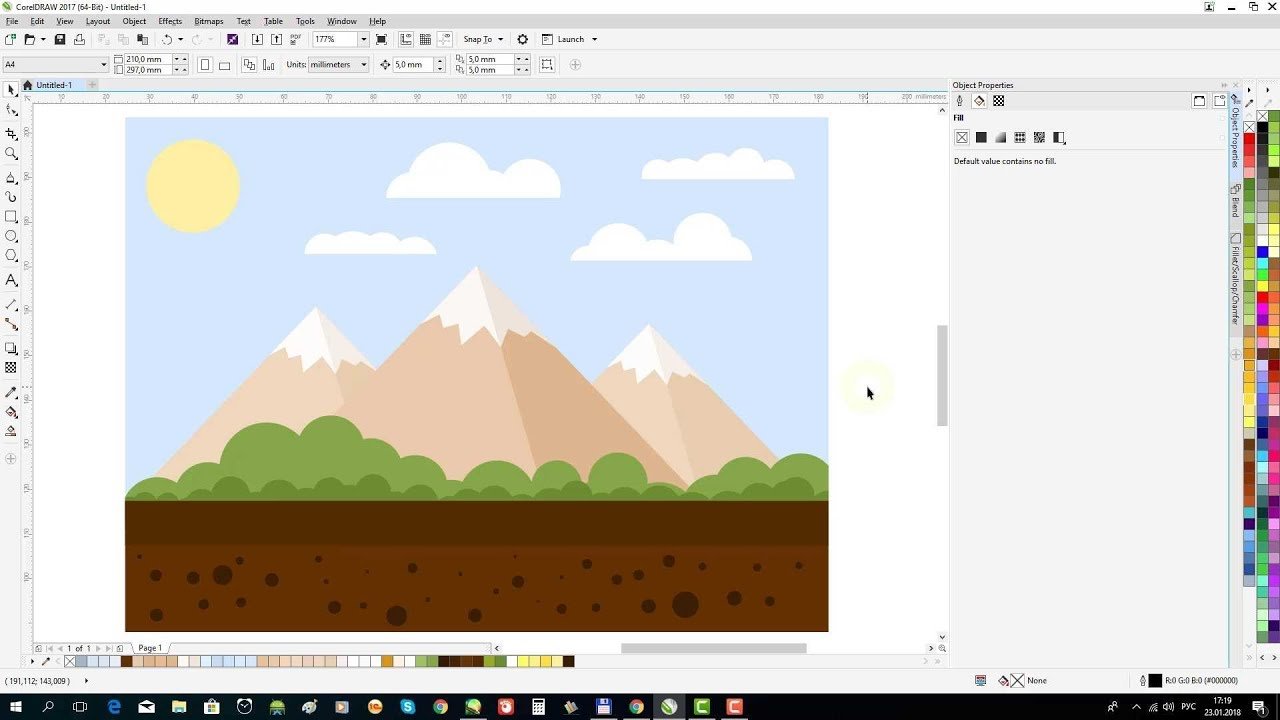Open the Effects menu
1280x720 pixels.
pyautogui.click(x=170, y=21)
